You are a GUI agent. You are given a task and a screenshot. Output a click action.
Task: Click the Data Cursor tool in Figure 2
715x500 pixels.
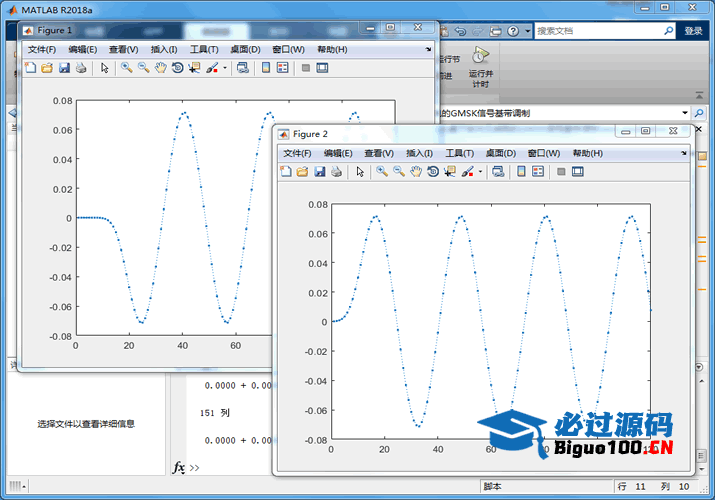click(x=449, y=172)
